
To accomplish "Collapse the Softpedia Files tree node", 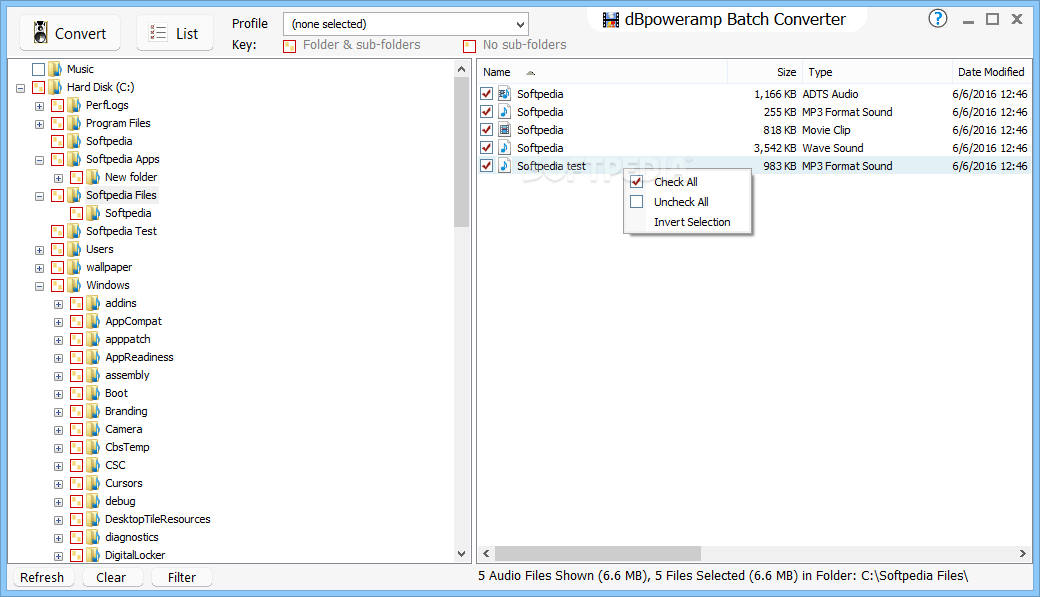I will click(x=39, y=196).
